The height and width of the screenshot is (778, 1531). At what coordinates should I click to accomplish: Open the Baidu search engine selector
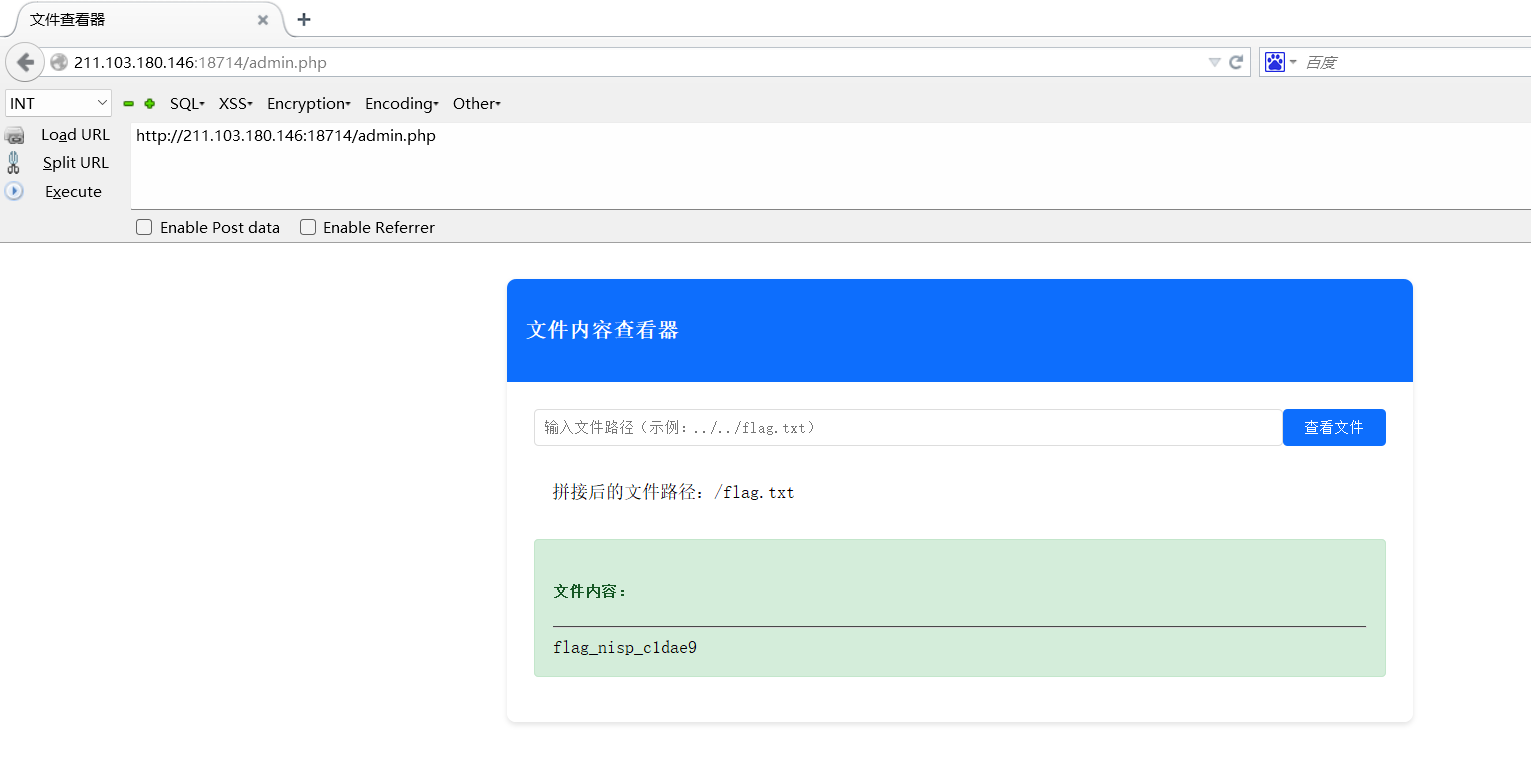1280,62
